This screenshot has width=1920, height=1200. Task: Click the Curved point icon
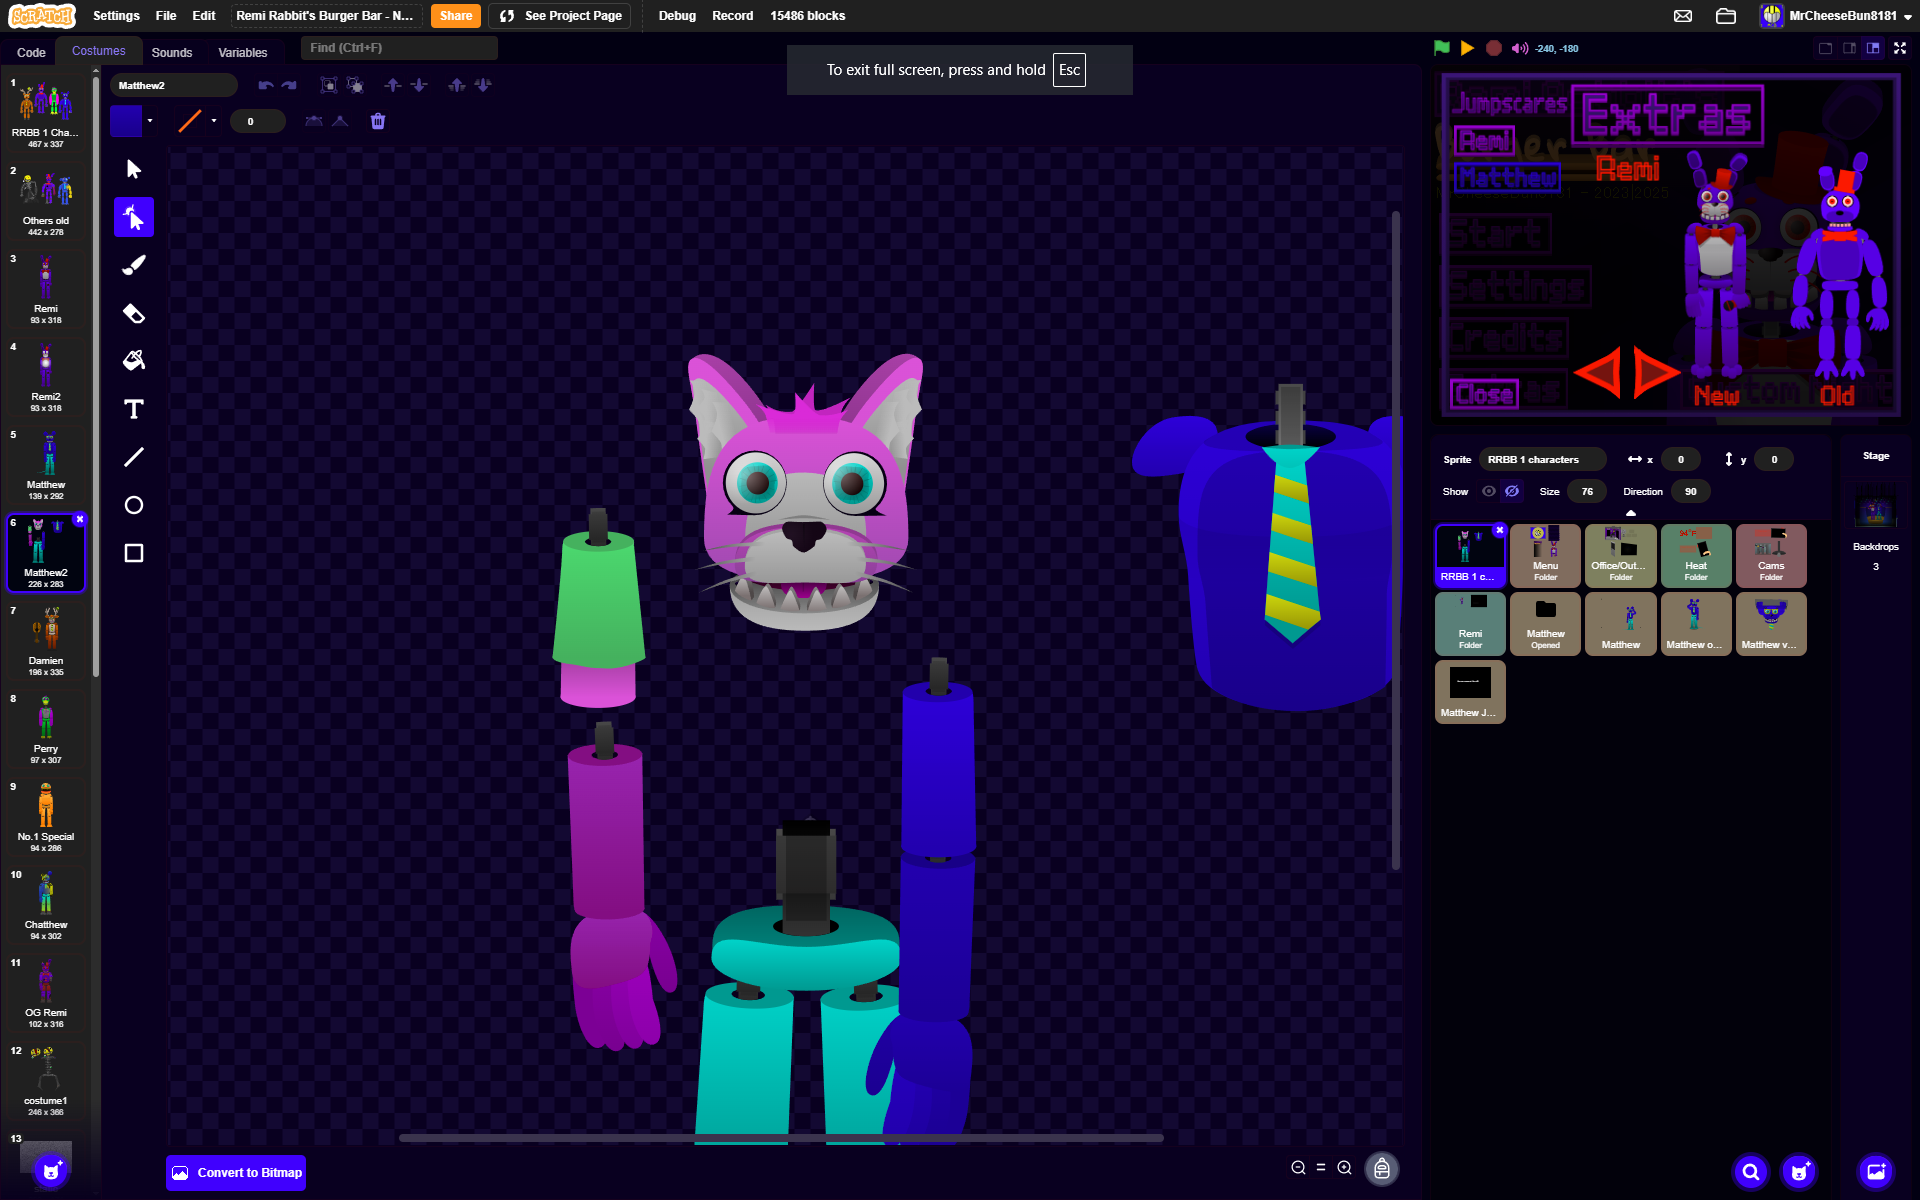[x=314, y=121]
